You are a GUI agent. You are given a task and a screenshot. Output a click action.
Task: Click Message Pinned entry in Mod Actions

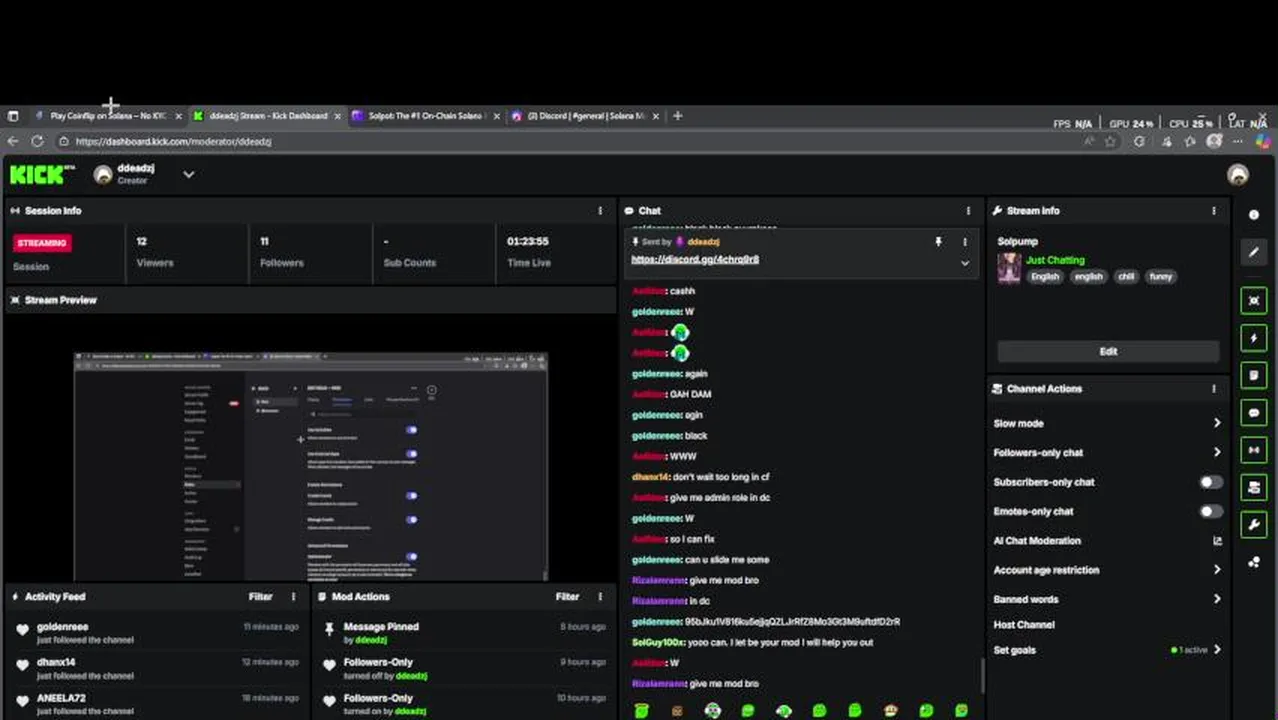(466, 633)
